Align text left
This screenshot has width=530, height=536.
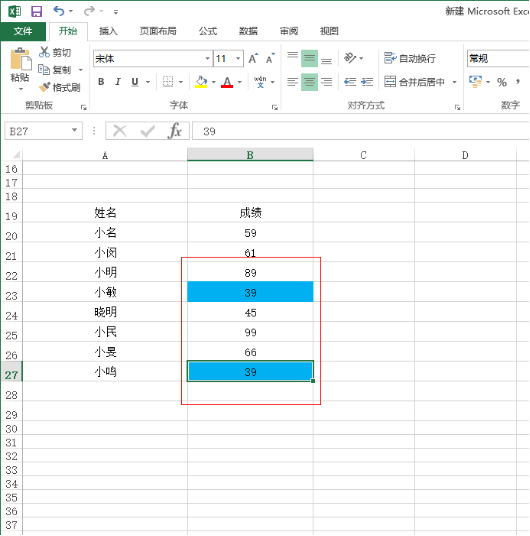click(292, 82)
